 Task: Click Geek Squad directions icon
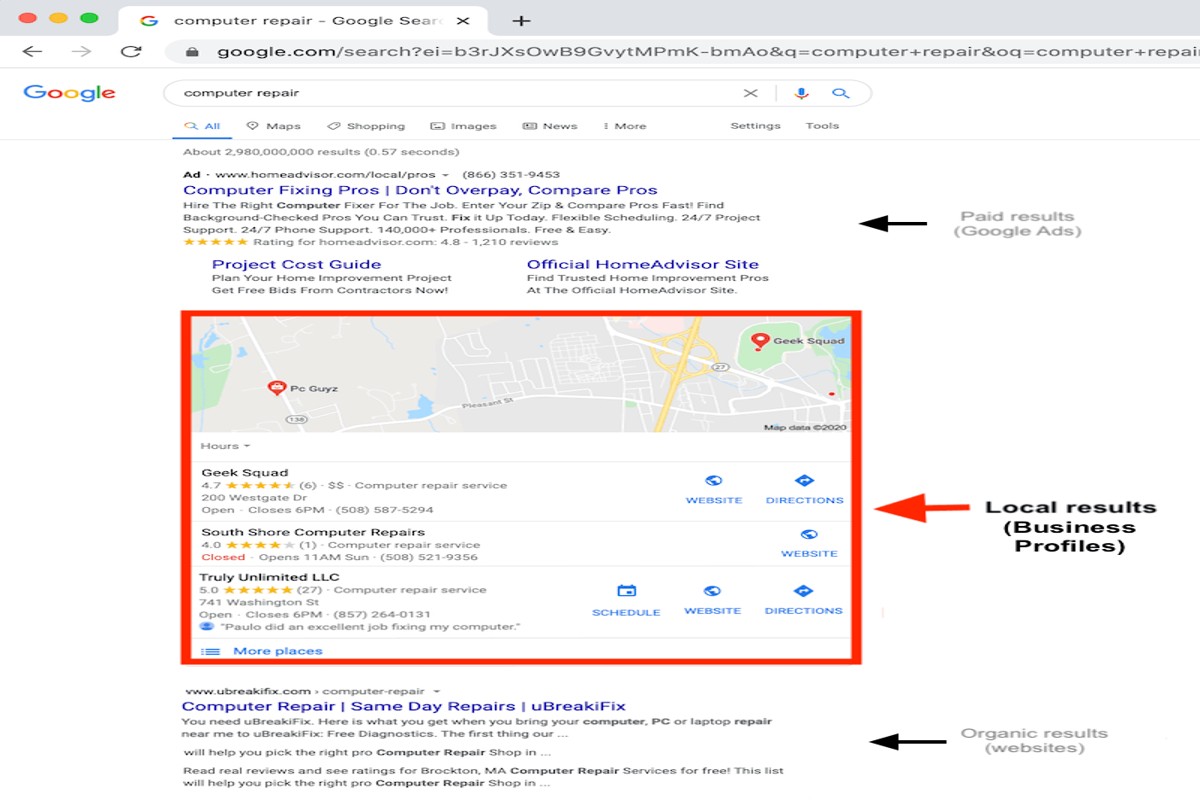804,481
